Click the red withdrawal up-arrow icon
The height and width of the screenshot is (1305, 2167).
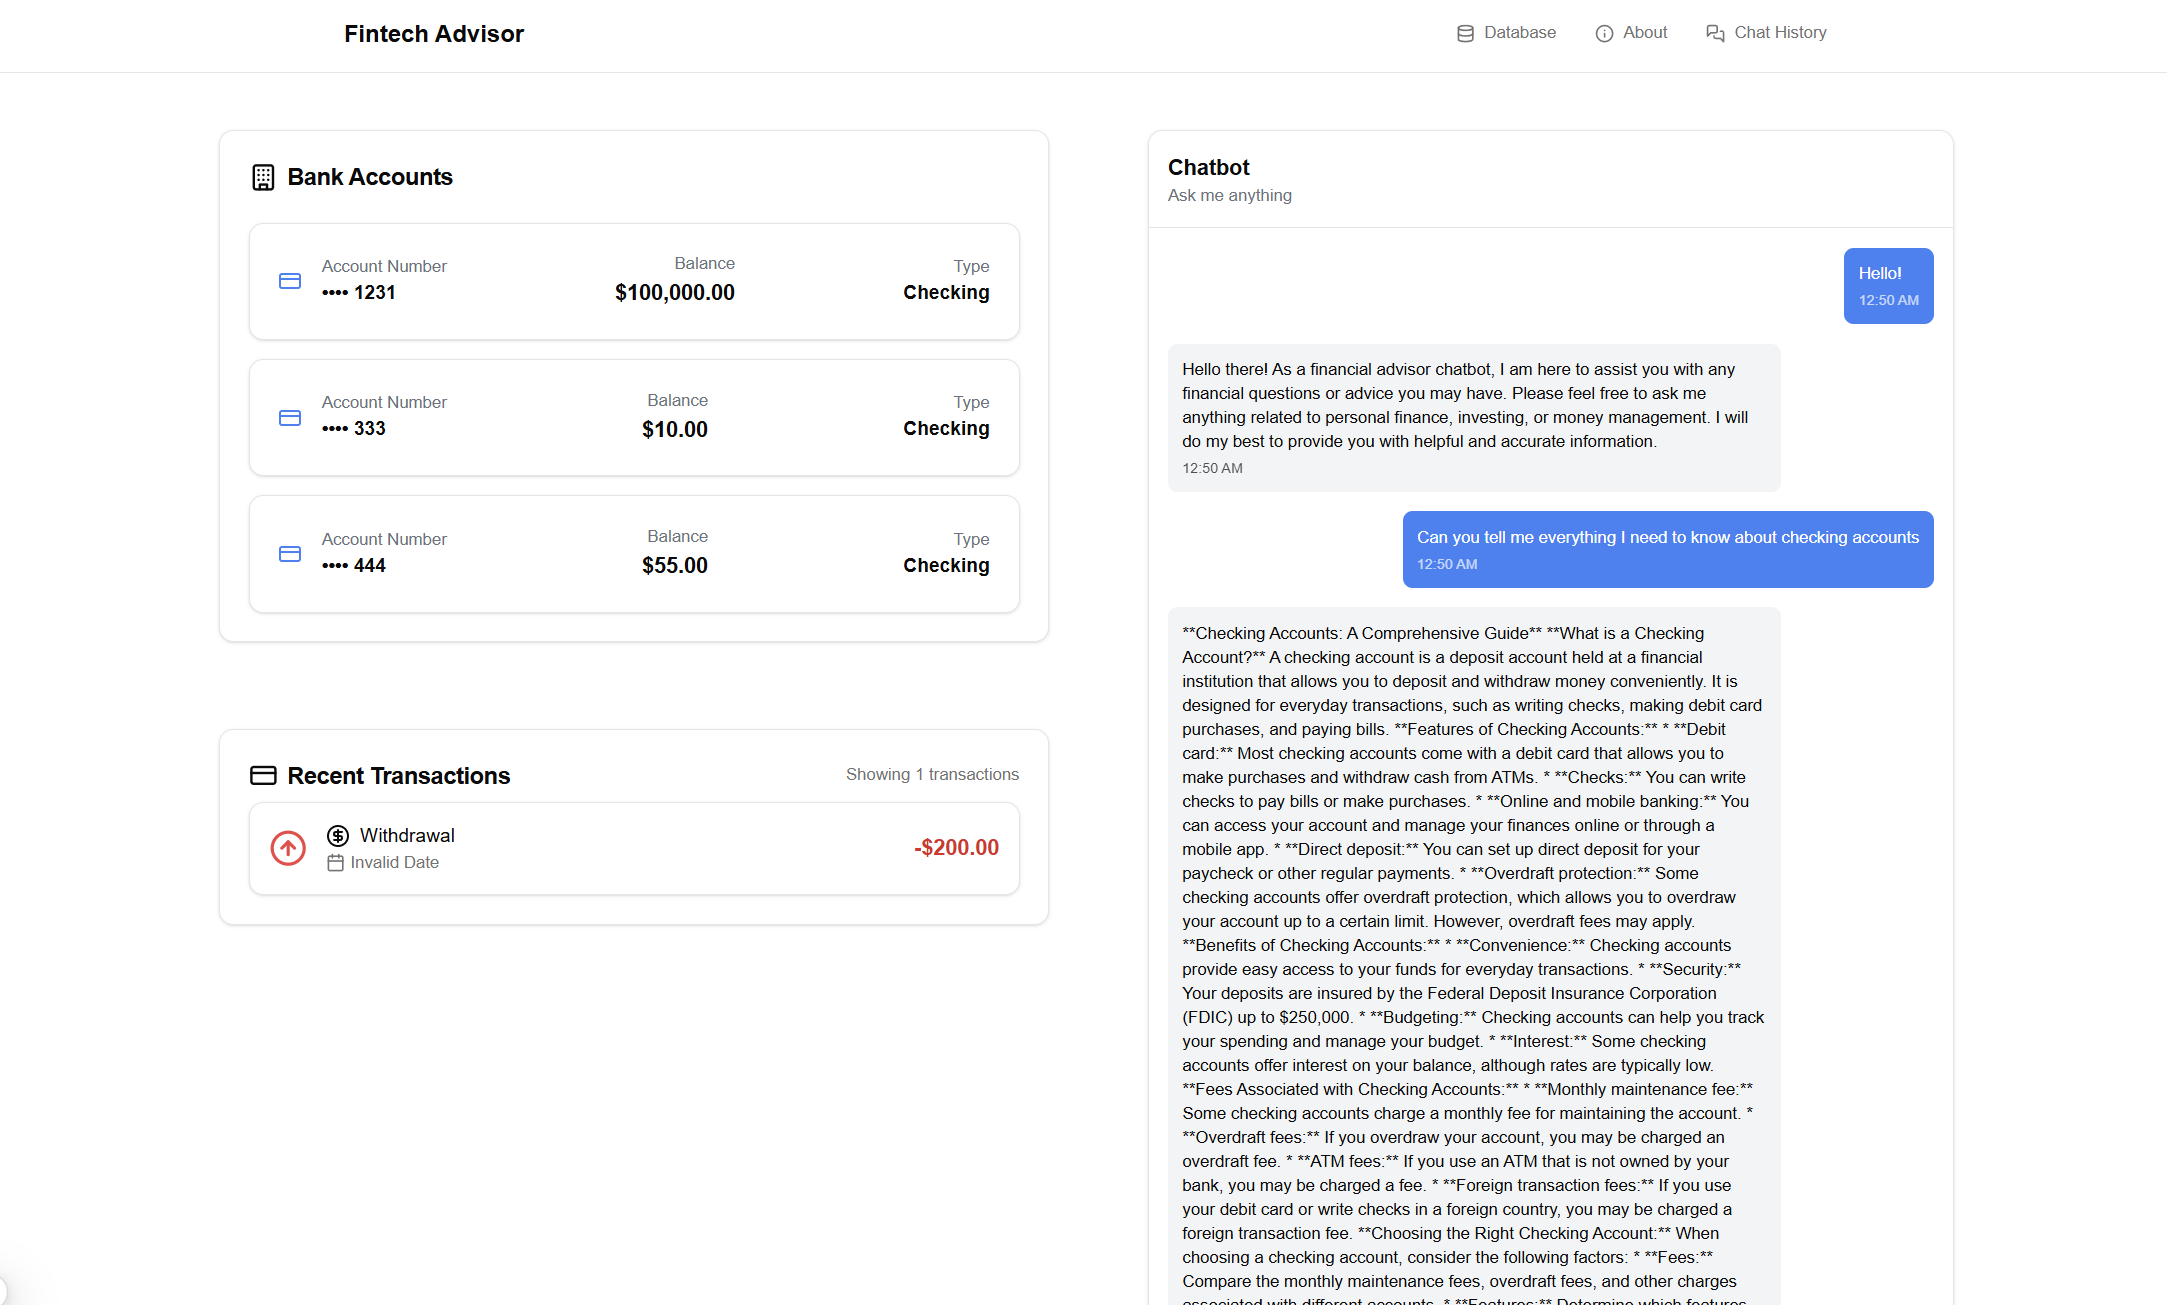point(288,848)
